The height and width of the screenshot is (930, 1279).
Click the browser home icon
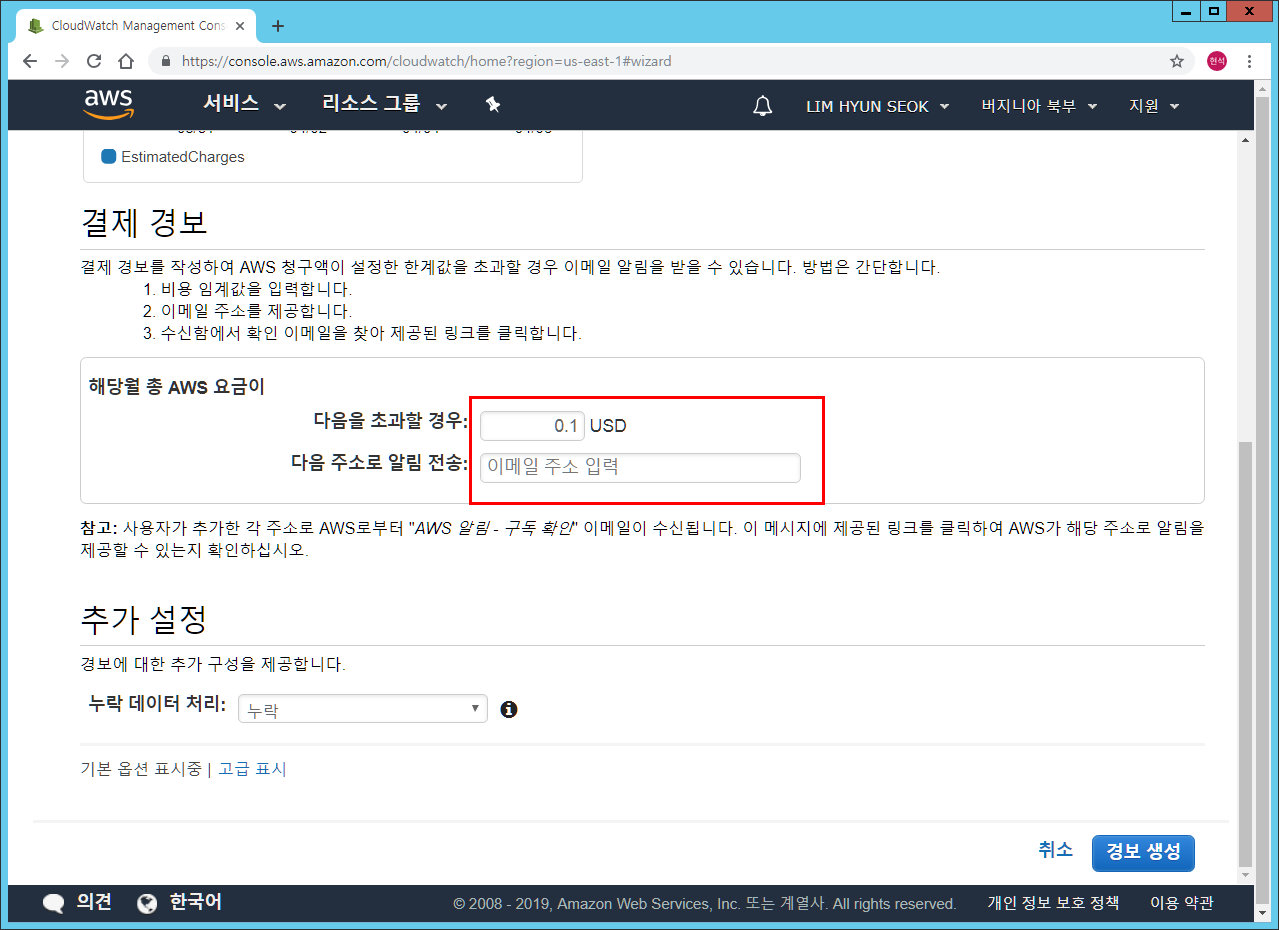pos(126,61)
